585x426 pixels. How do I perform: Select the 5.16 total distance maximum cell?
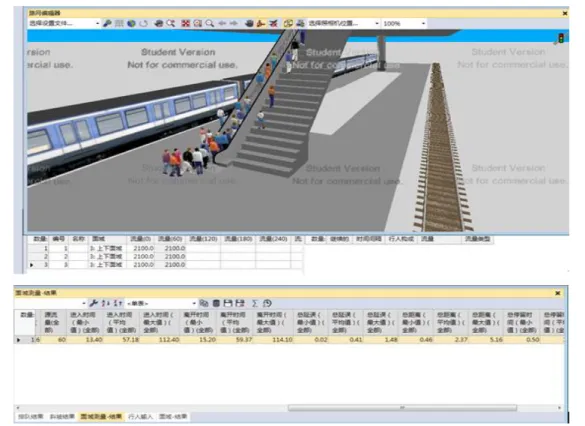(485, 339)
